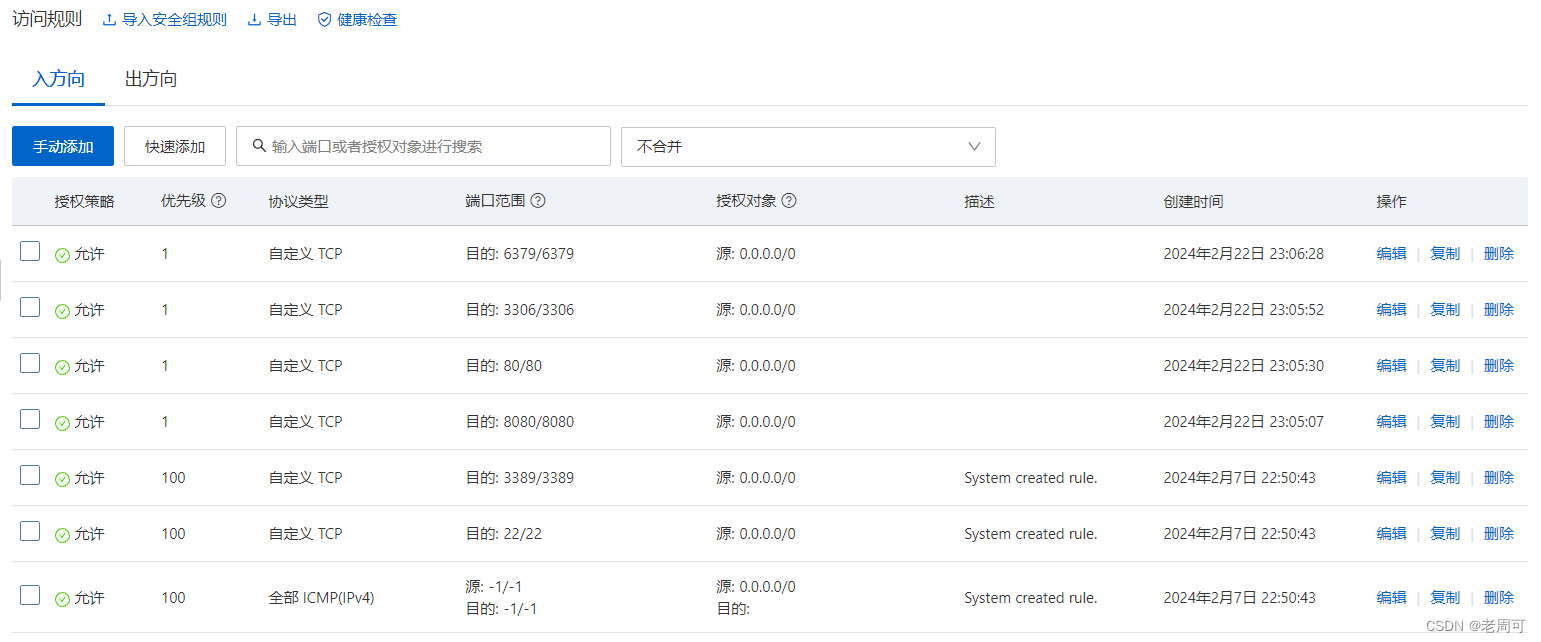1541x642 pixels.
Task: Focus the port or authorization object search field
Action: point(423,146)
